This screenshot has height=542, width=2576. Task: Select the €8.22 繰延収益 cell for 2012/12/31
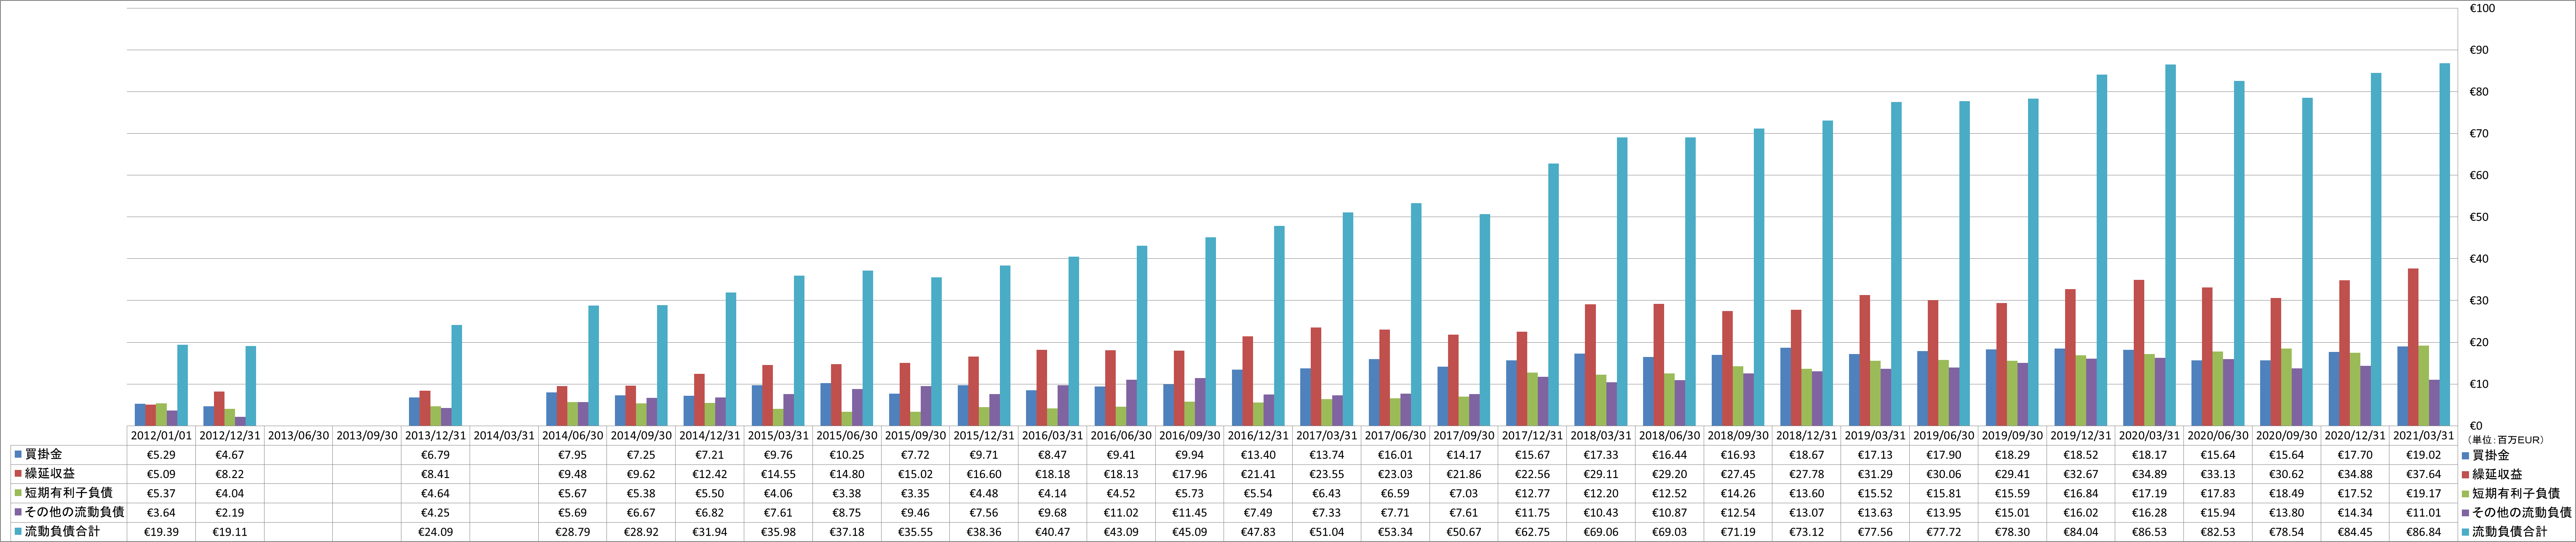pos(230,475)
